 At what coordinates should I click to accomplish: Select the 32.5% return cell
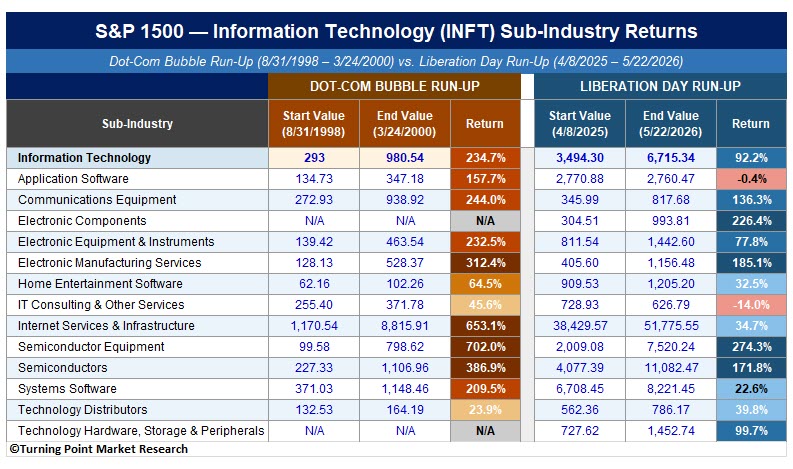pyautogui.click(x=752, y=284)
